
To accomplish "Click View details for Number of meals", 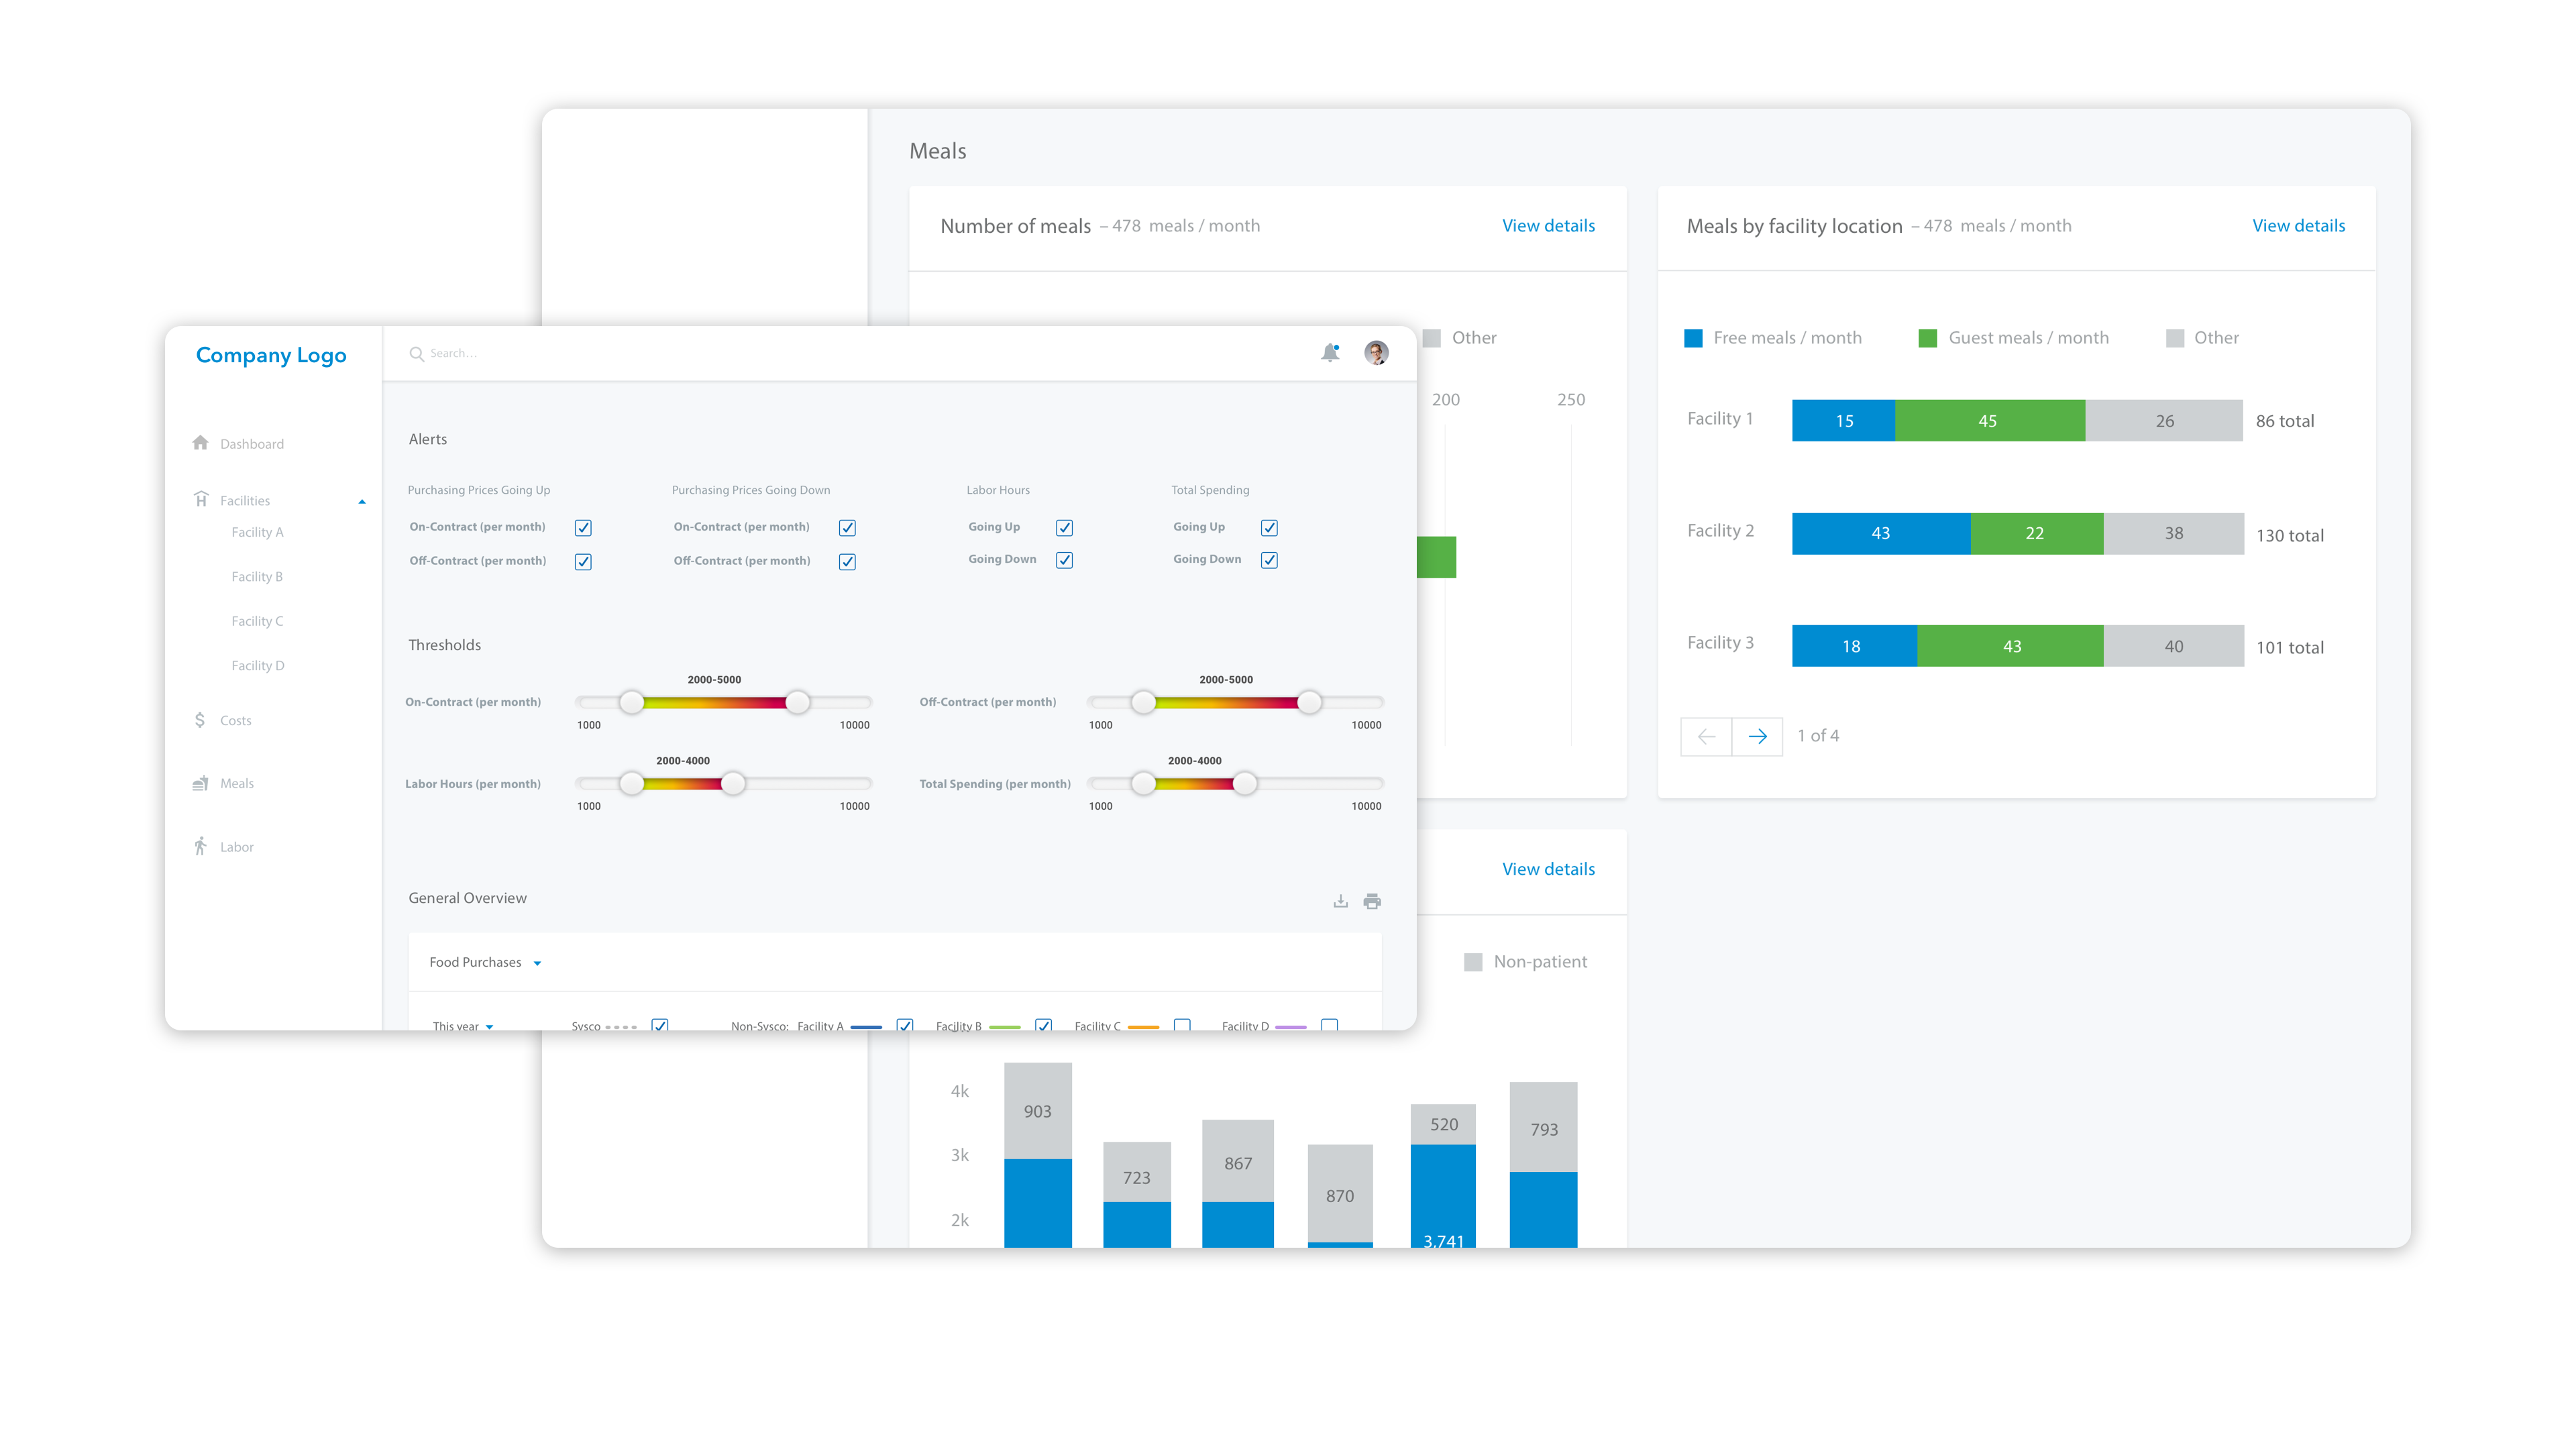I will coord(1546,225).
